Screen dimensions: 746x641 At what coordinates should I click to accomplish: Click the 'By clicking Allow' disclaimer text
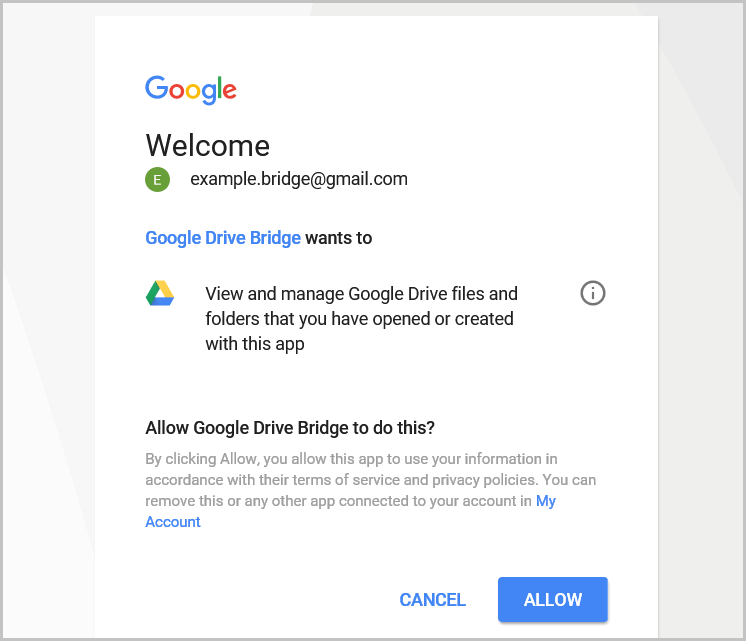click(371, 490)
